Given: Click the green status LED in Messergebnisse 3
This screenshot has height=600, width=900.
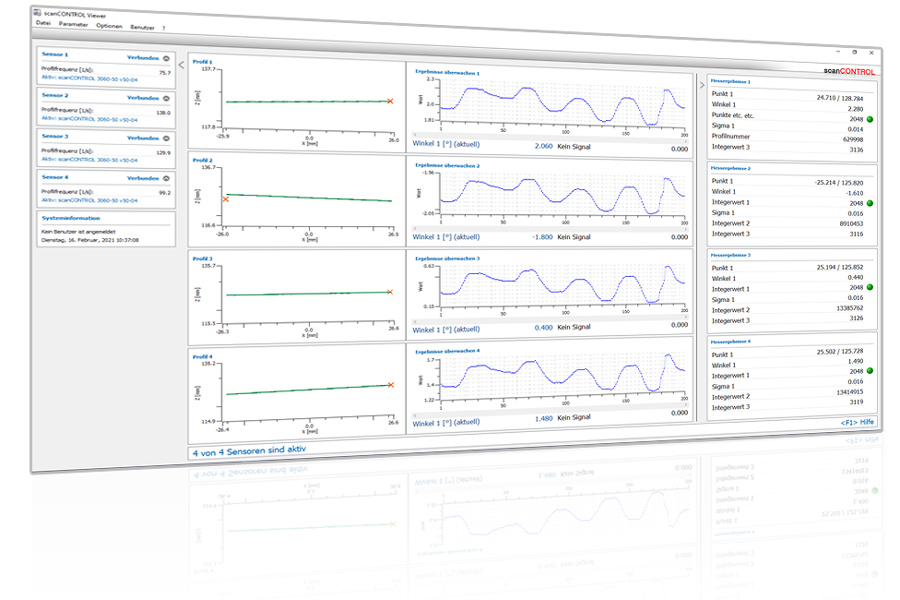Looking at the screenshot, I should tap(871, 288).
